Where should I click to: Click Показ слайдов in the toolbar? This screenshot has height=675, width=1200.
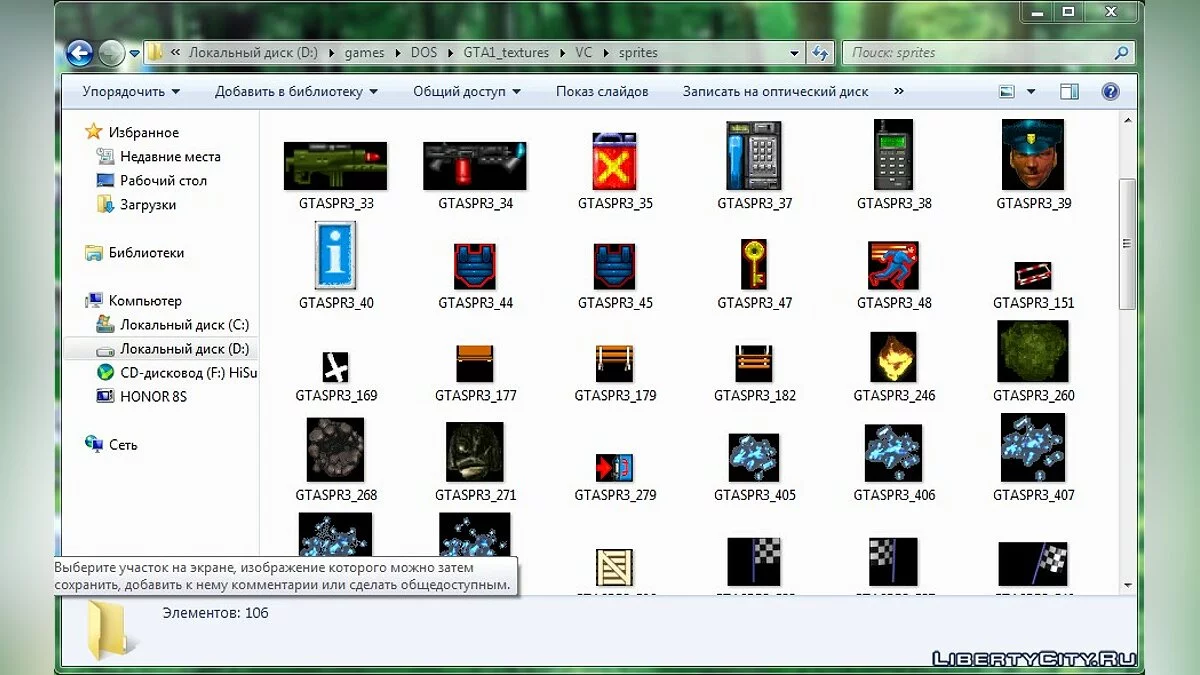(x=602, y=91)
